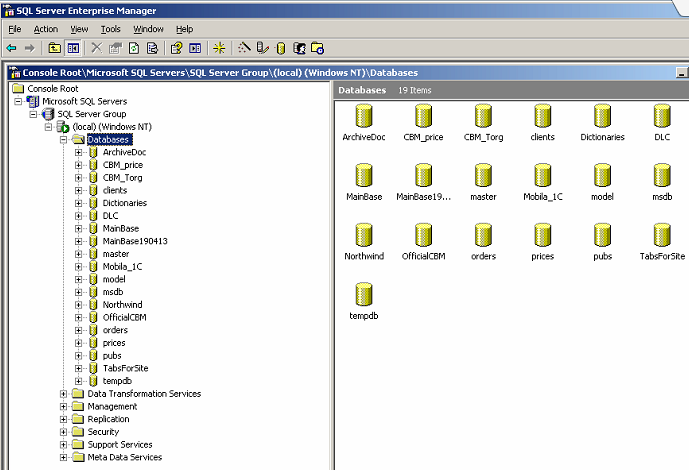Click the New Job toolbar icon

(317, 48)
